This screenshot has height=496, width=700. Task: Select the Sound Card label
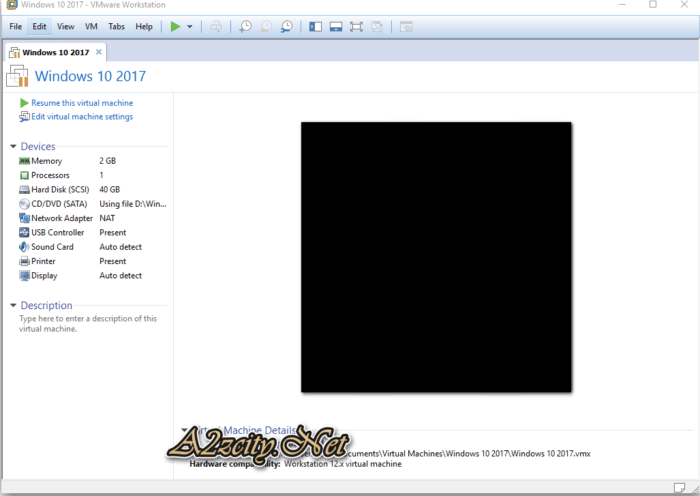(52, 247)
